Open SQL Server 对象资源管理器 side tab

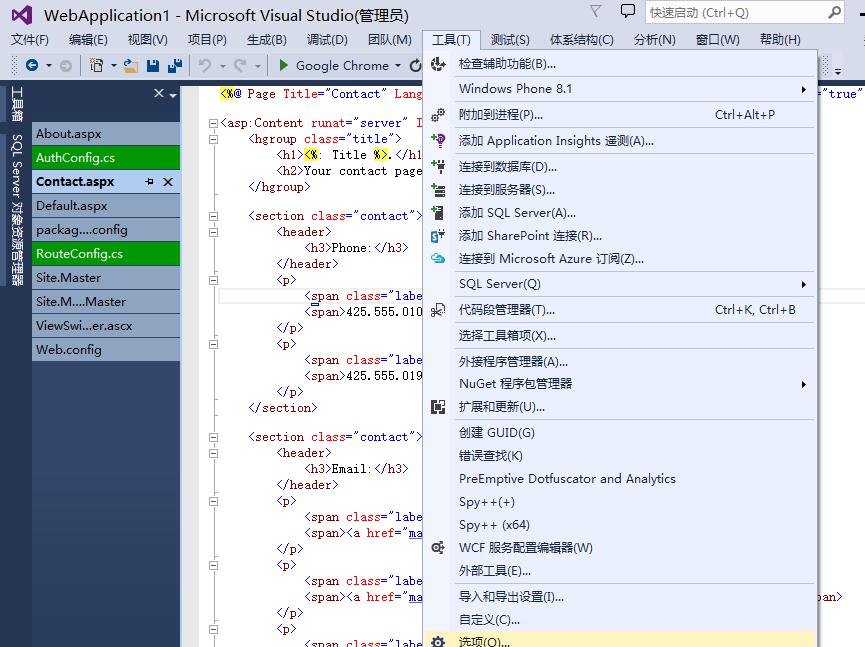(17, 210)
